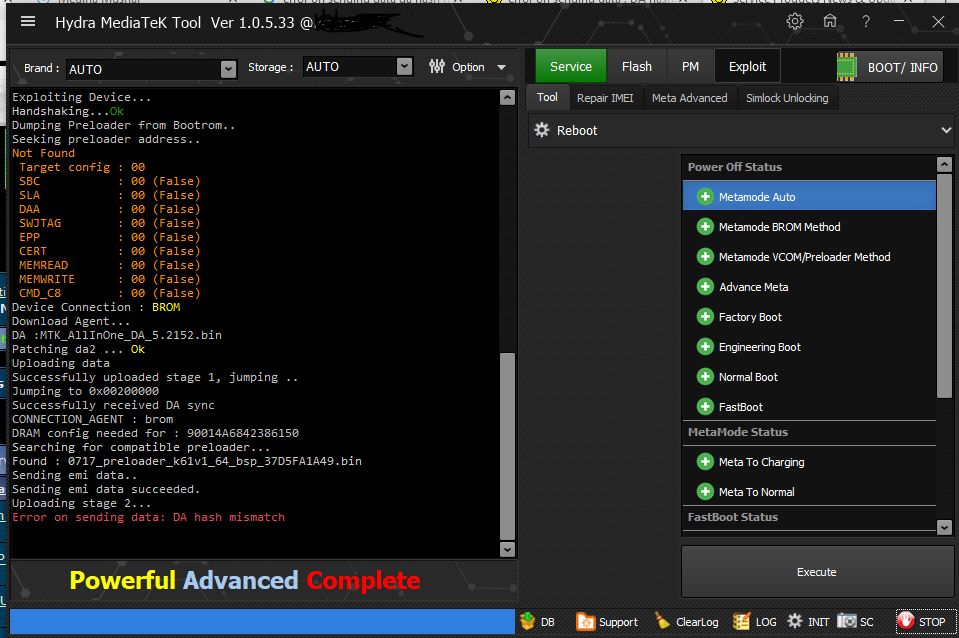Screen dimensions: 959x638
Task: Click the log scrollbar thumb
Action: (507, 445)
